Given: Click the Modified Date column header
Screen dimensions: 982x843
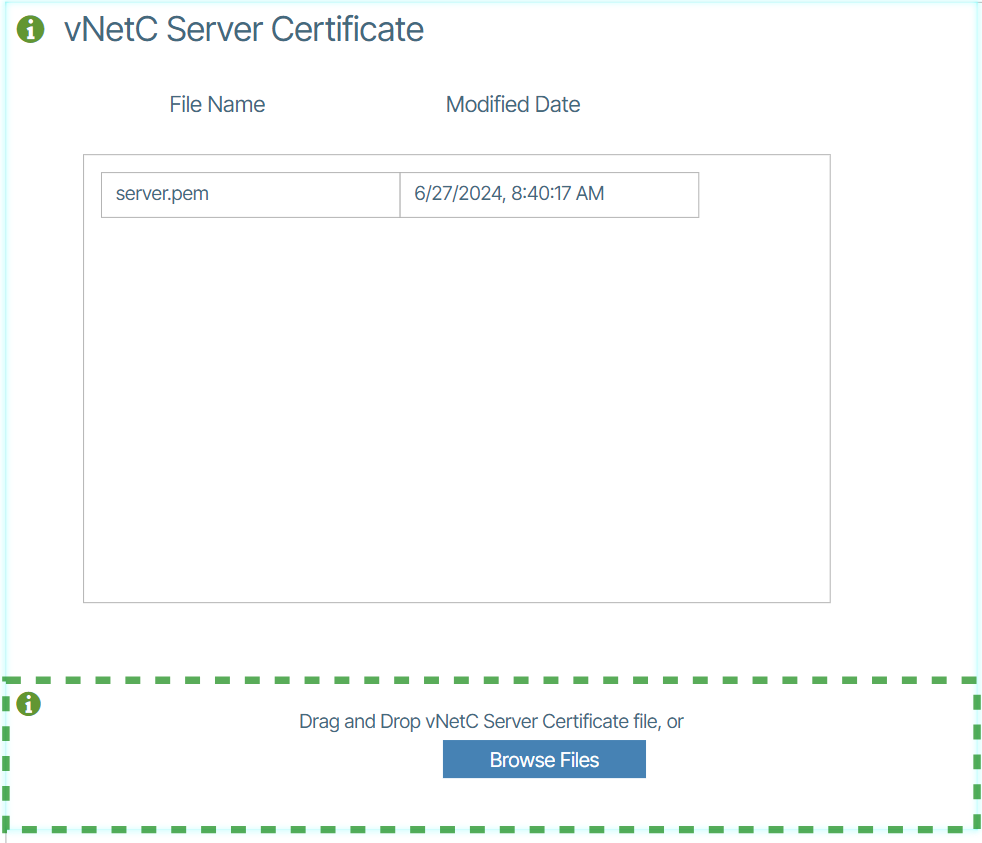Looking at the screenshot, I should (x=512, y=105).
